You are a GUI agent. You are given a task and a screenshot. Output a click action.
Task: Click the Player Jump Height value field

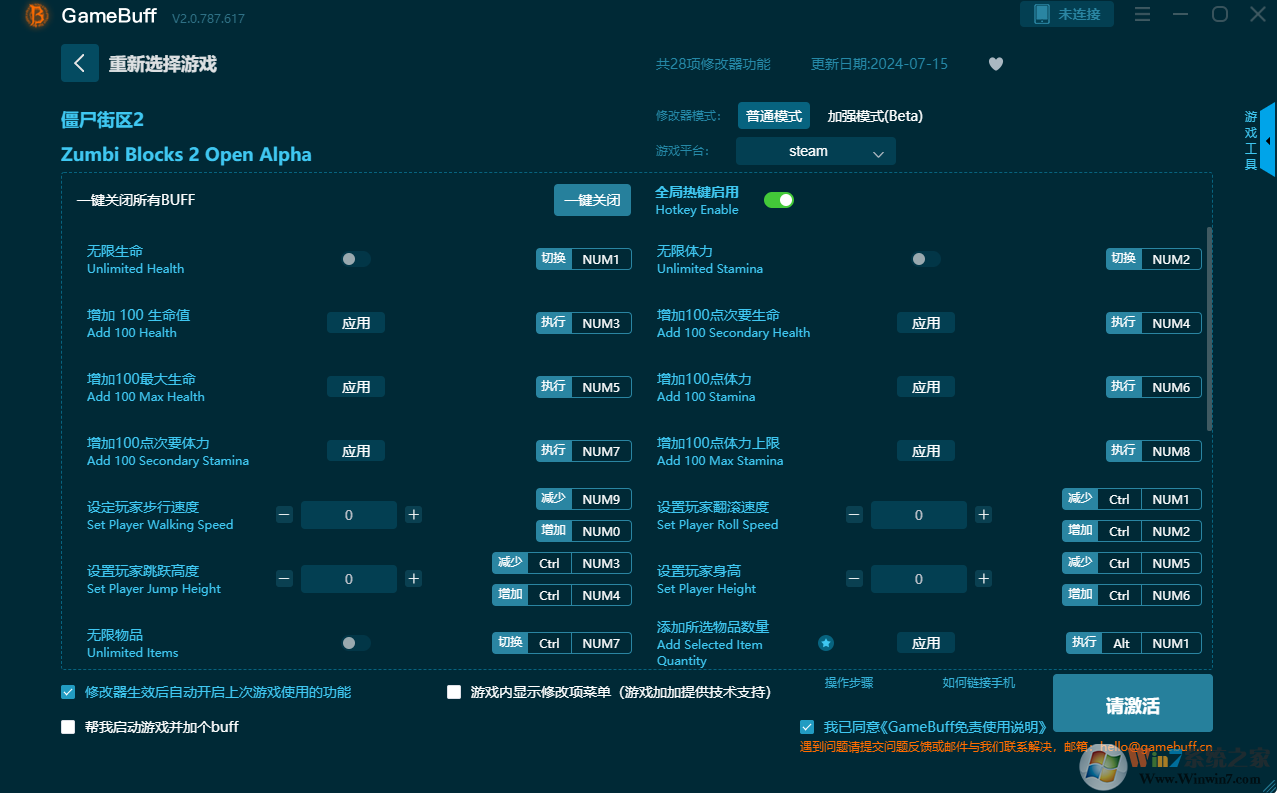point(348,579)
